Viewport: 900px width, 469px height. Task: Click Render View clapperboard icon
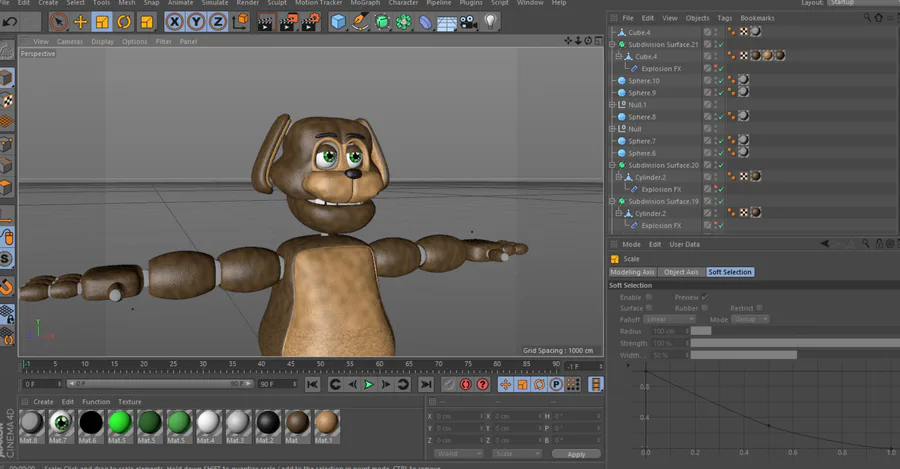click(265, 22)
